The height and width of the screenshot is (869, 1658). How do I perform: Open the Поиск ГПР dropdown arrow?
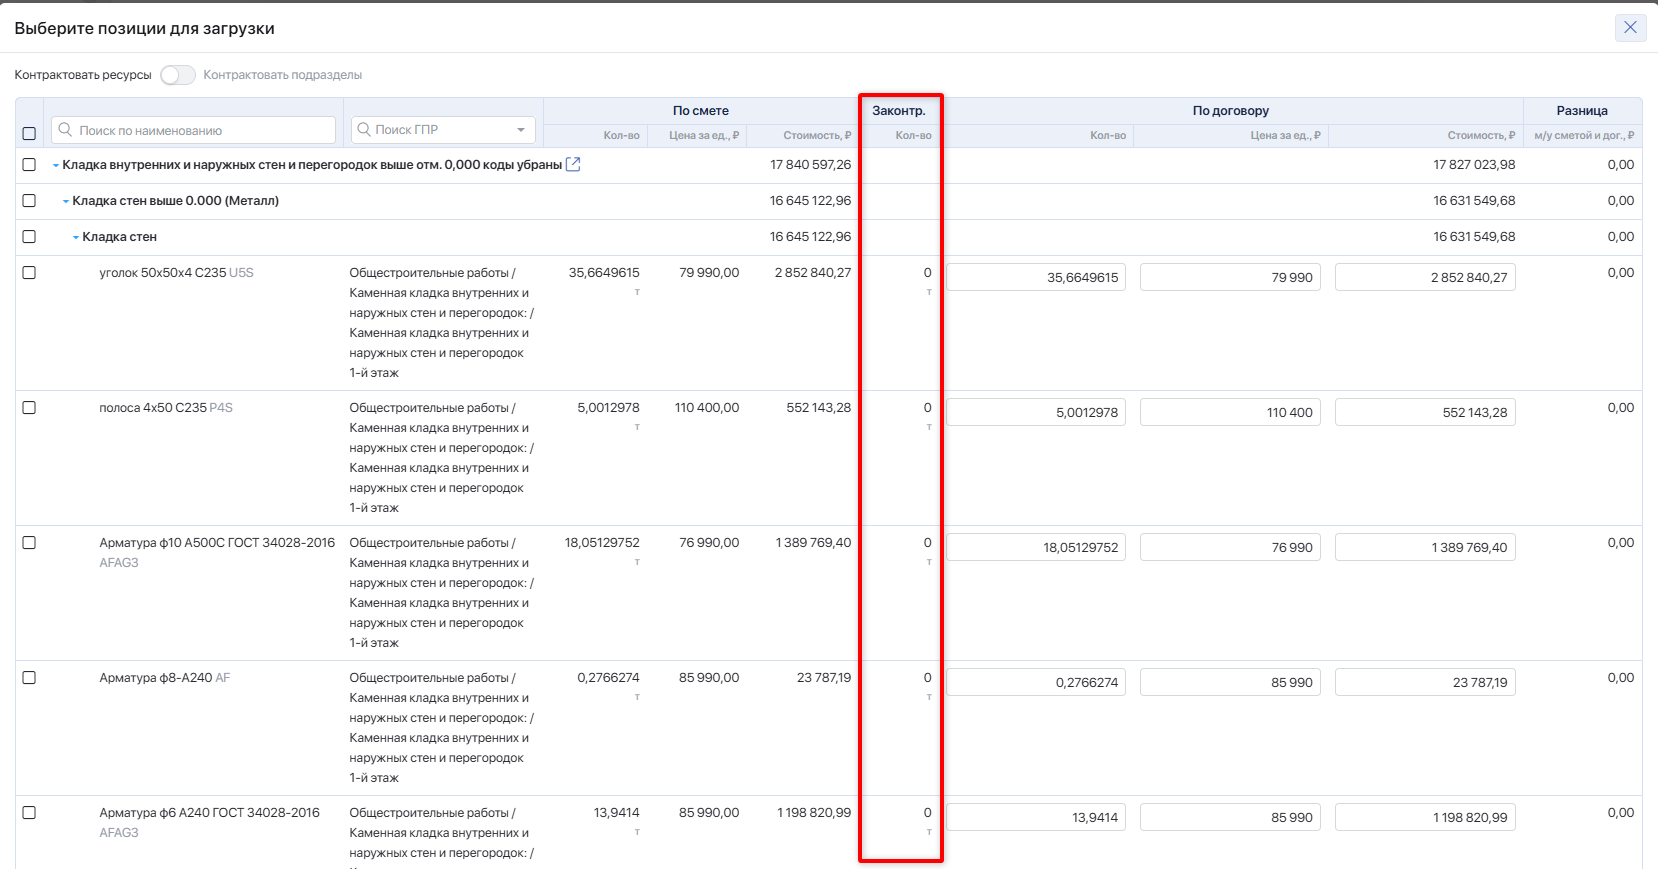521,130
